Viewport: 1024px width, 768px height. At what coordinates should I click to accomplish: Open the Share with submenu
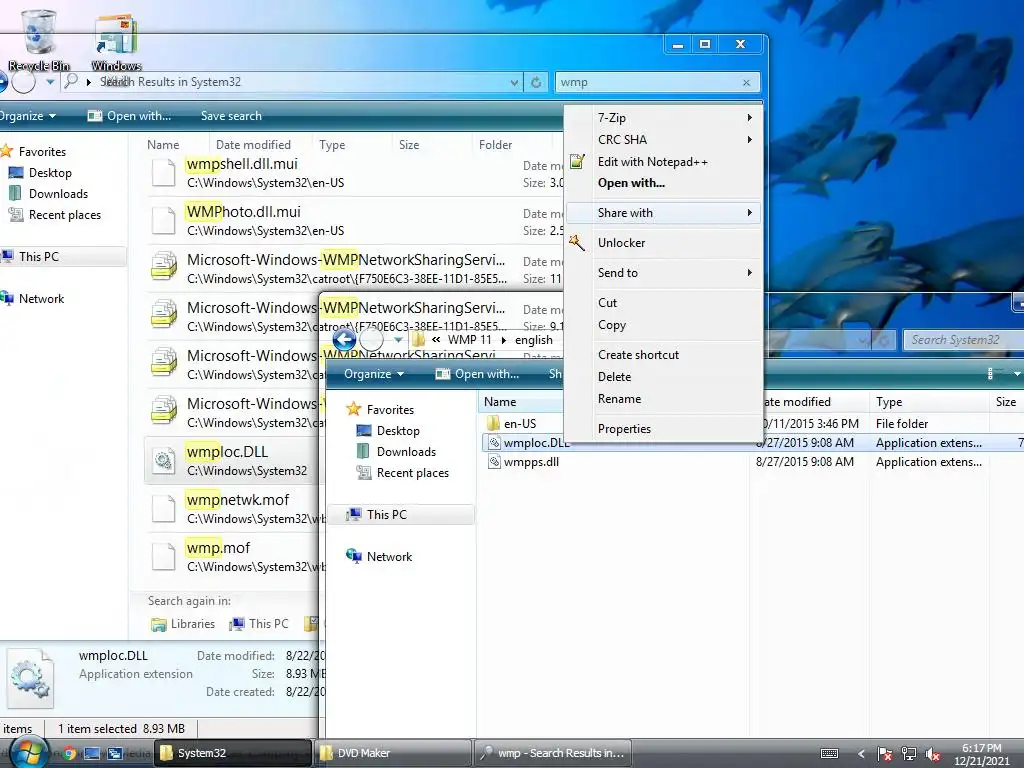(664, 213)
